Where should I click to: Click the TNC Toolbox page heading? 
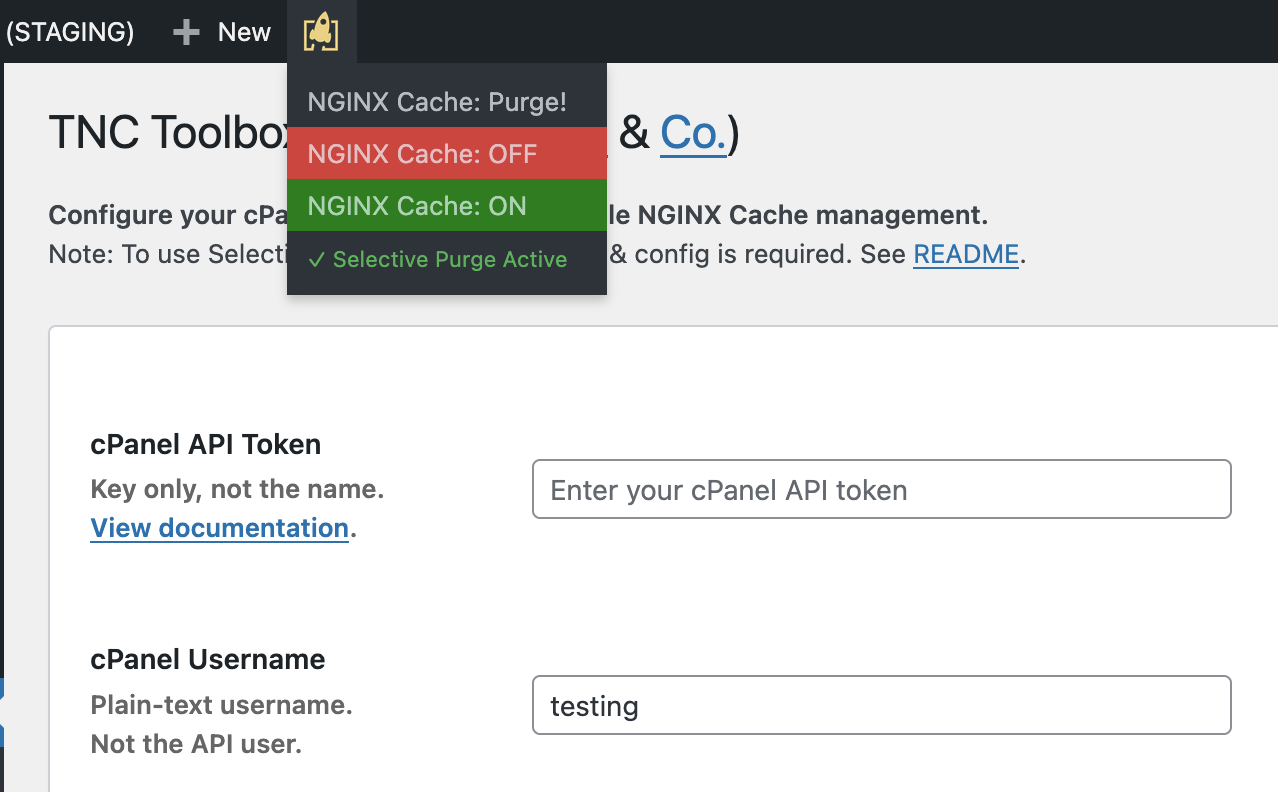(x=168, y=133)
